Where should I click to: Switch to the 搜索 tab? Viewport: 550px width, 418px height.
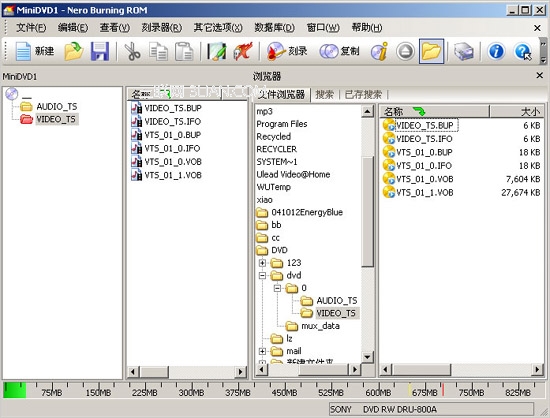coord(324,94)
